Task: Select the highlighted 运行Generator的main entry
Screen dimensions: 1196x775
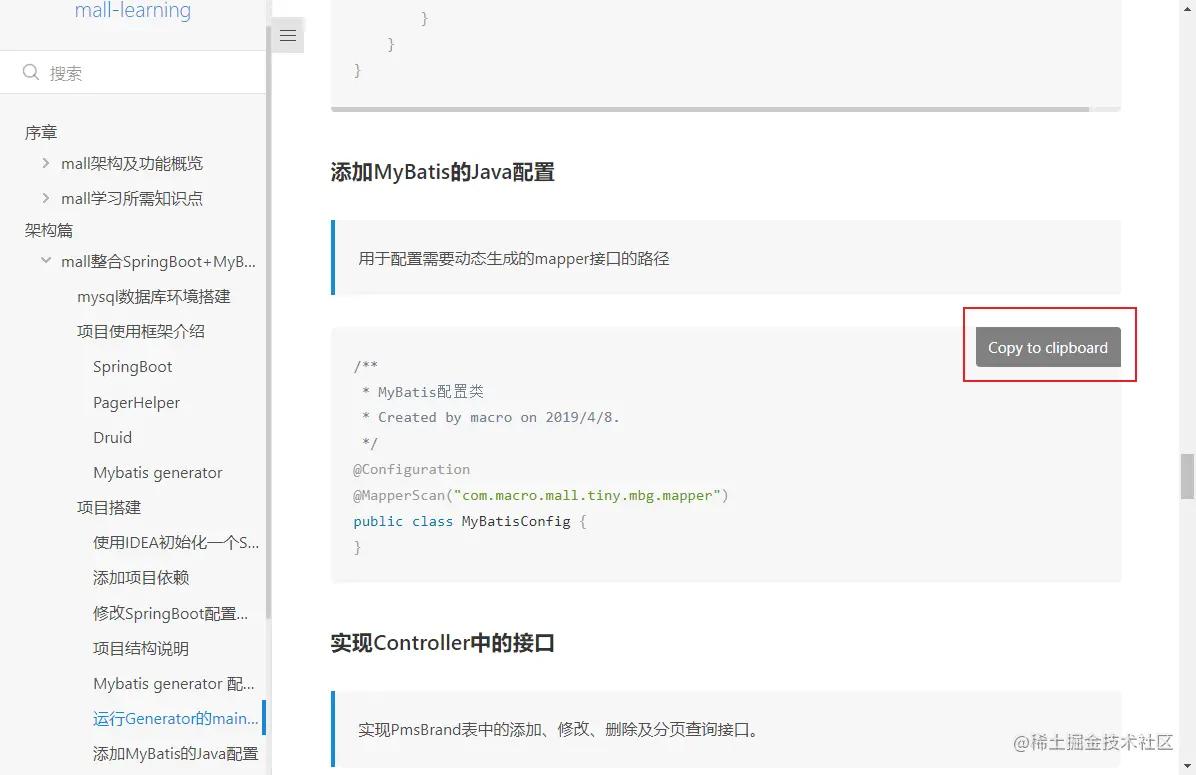Action: pos(175,718)
